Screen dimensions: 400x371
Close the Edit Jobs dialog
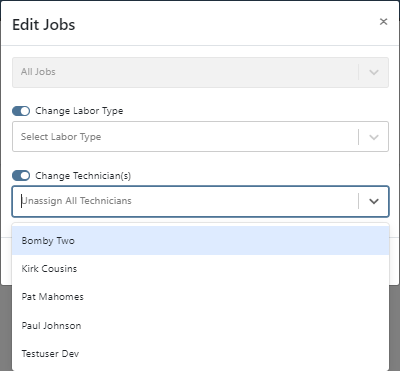383,22
